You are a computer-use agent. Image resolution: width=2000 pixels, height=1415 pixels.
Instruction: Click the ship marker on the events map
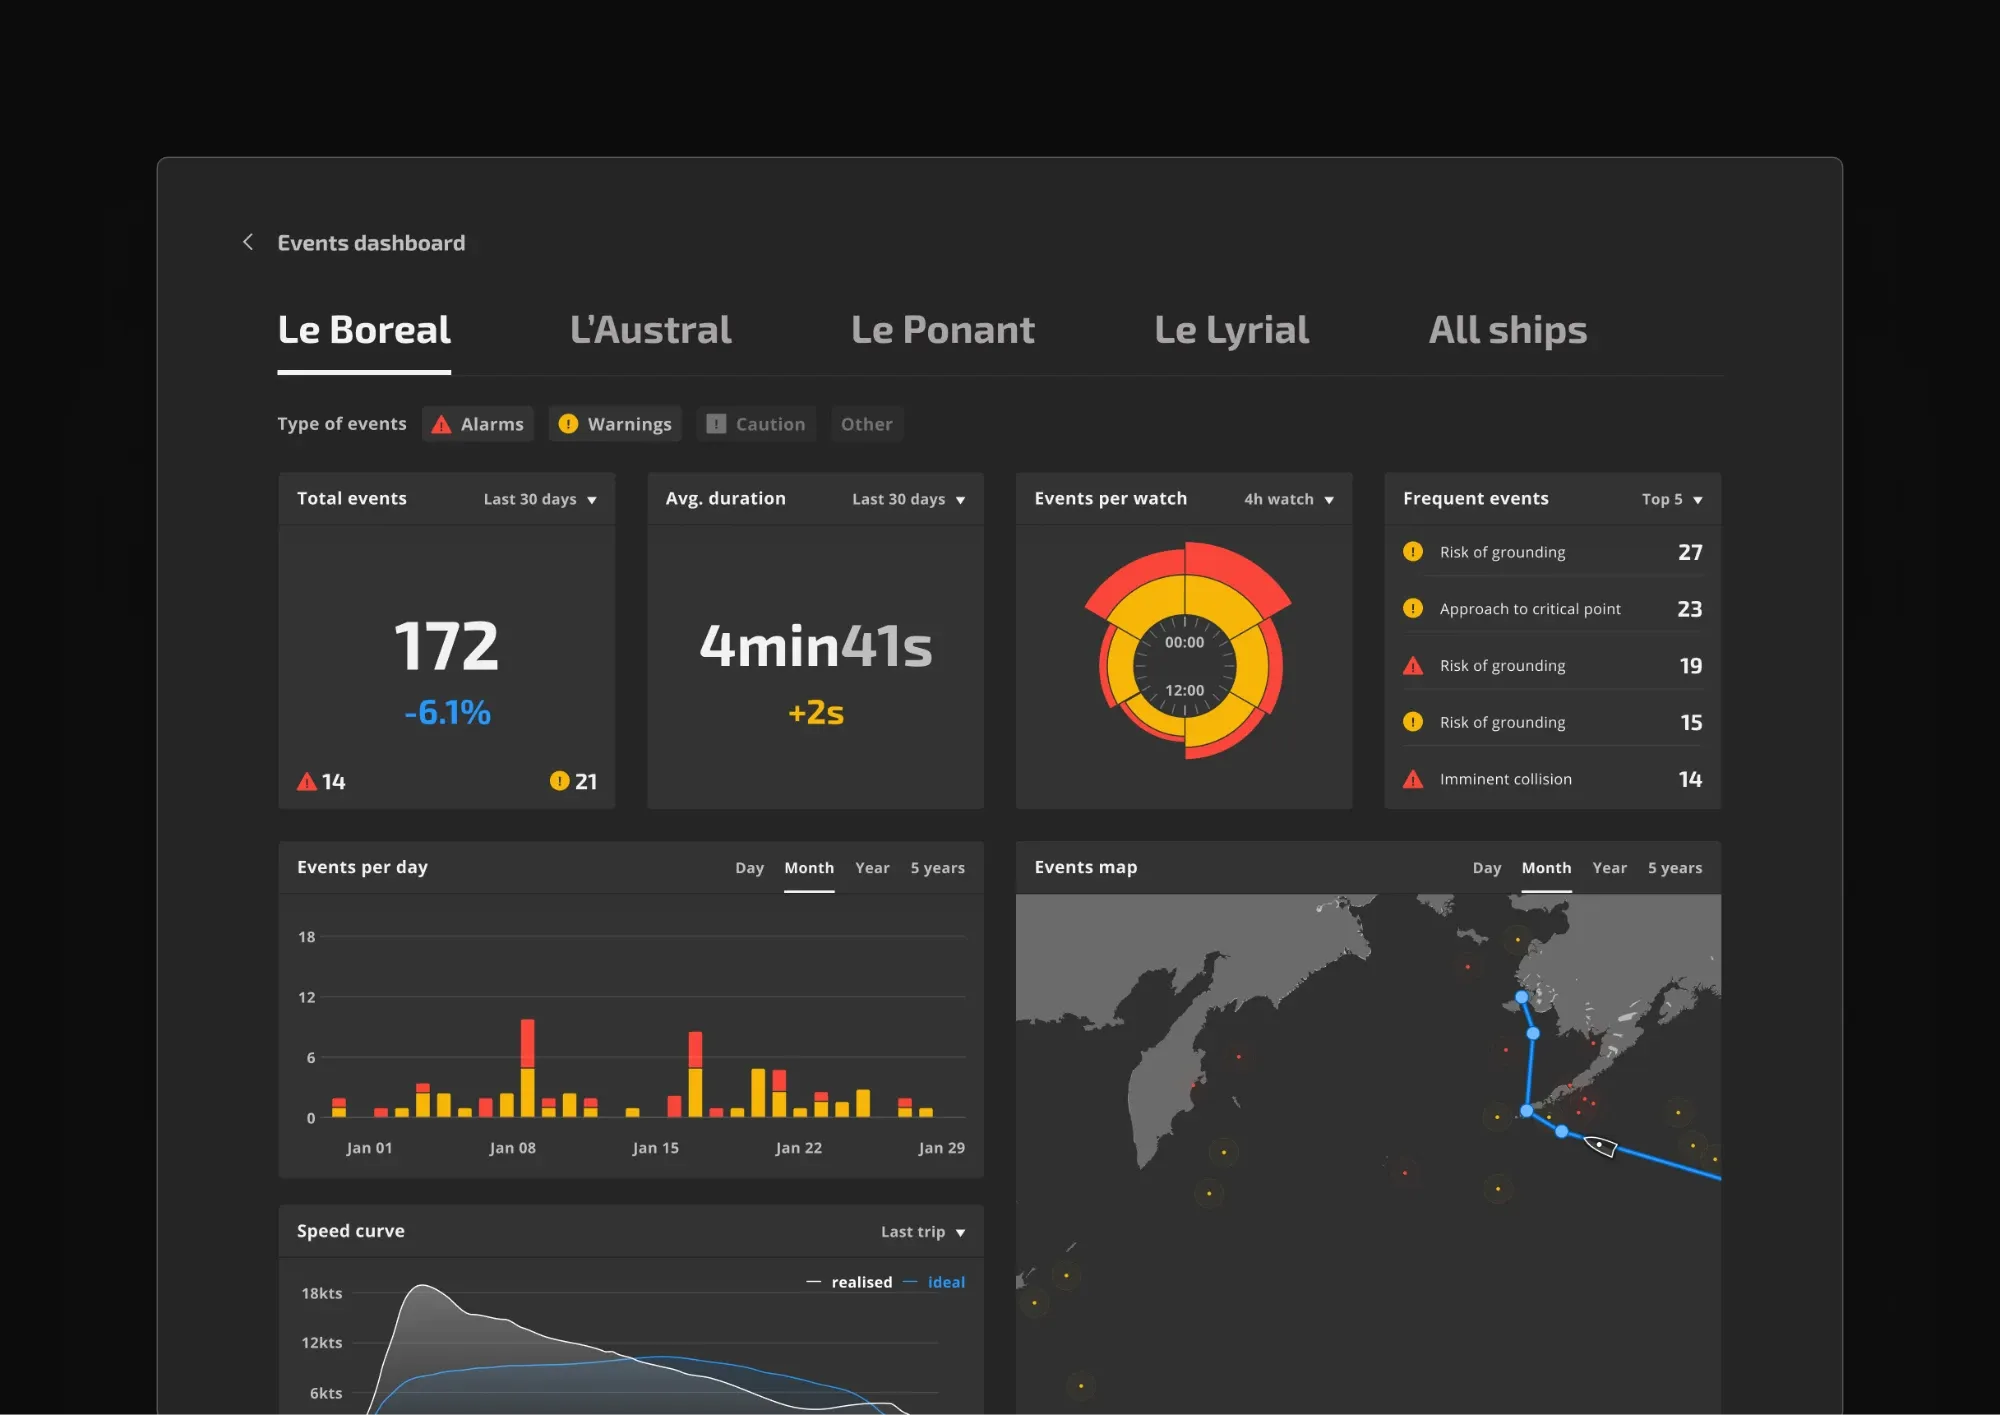coord(1600,1146)
